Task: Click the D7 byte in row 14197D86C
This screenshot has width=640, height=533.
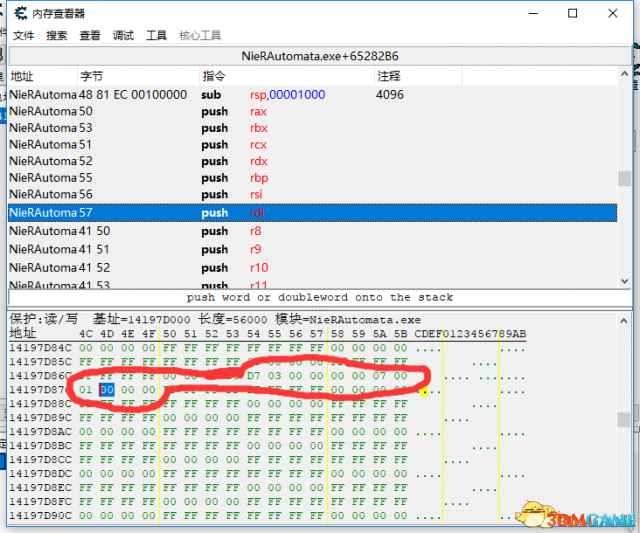Action: tap(253, 375)
